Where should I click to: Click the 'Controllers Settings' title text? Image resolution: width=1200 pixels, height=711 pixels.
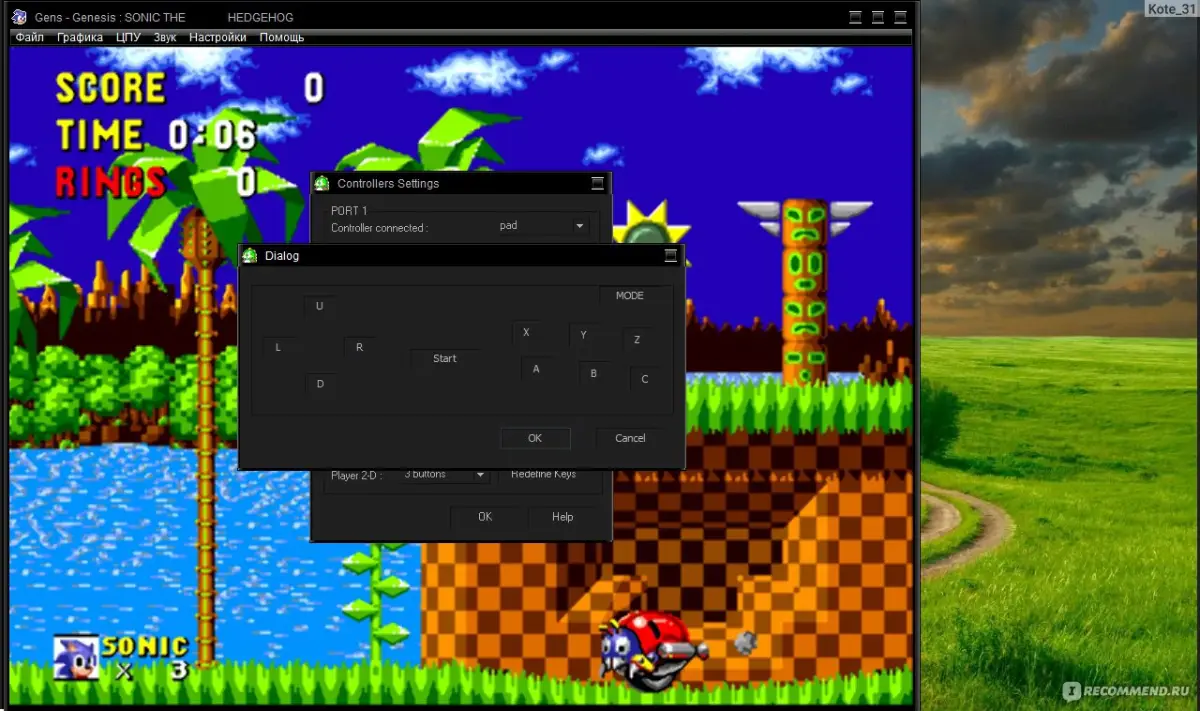388,183
